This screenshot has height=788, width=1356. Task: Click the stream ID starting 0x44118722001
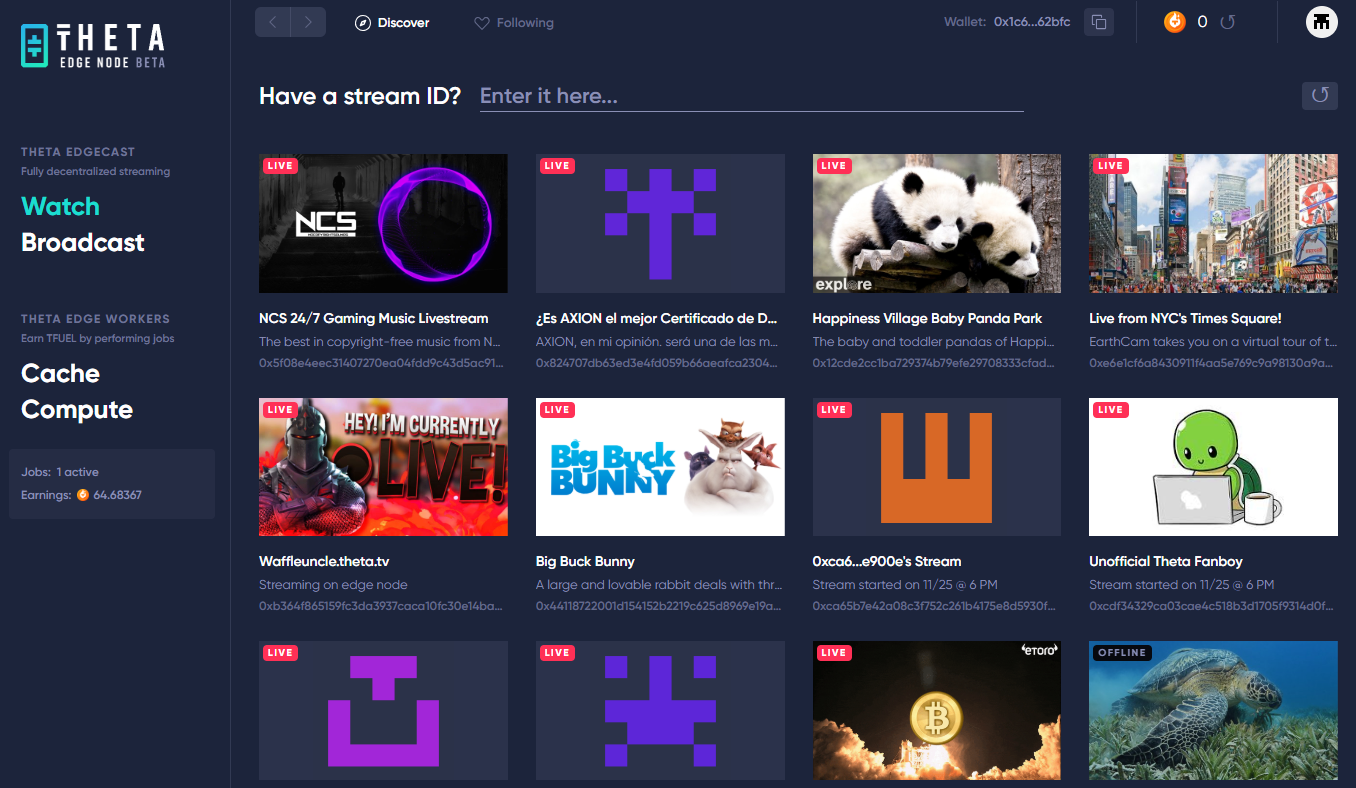[x=658, y=606]
